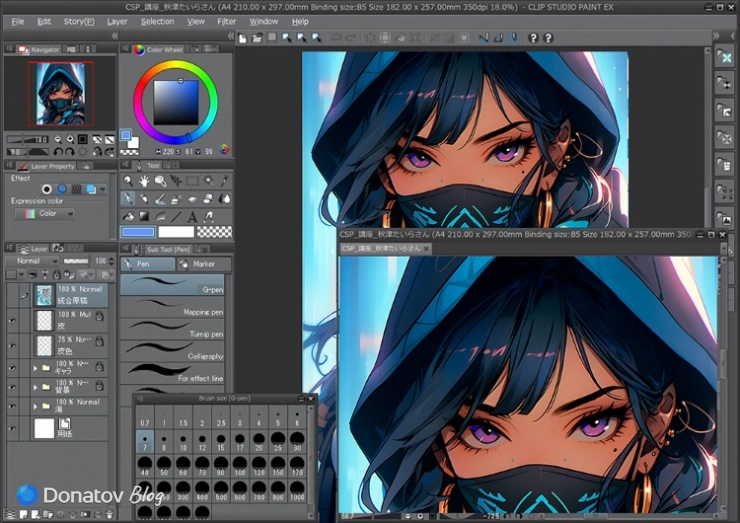This screenshot has width=740, height=523.
Task: Choose the G-pen sub tool
Action: (x=172, y=285)
